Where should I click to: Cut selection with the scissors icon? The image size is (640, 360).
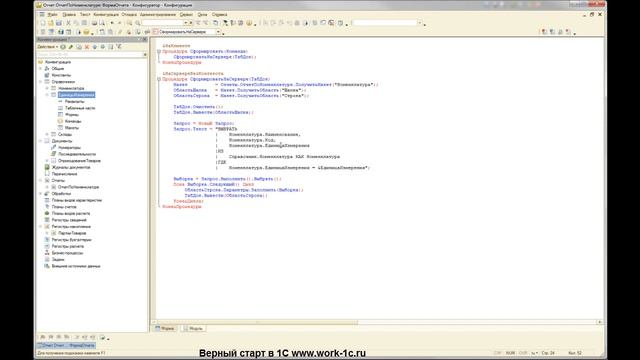[69, 23]
